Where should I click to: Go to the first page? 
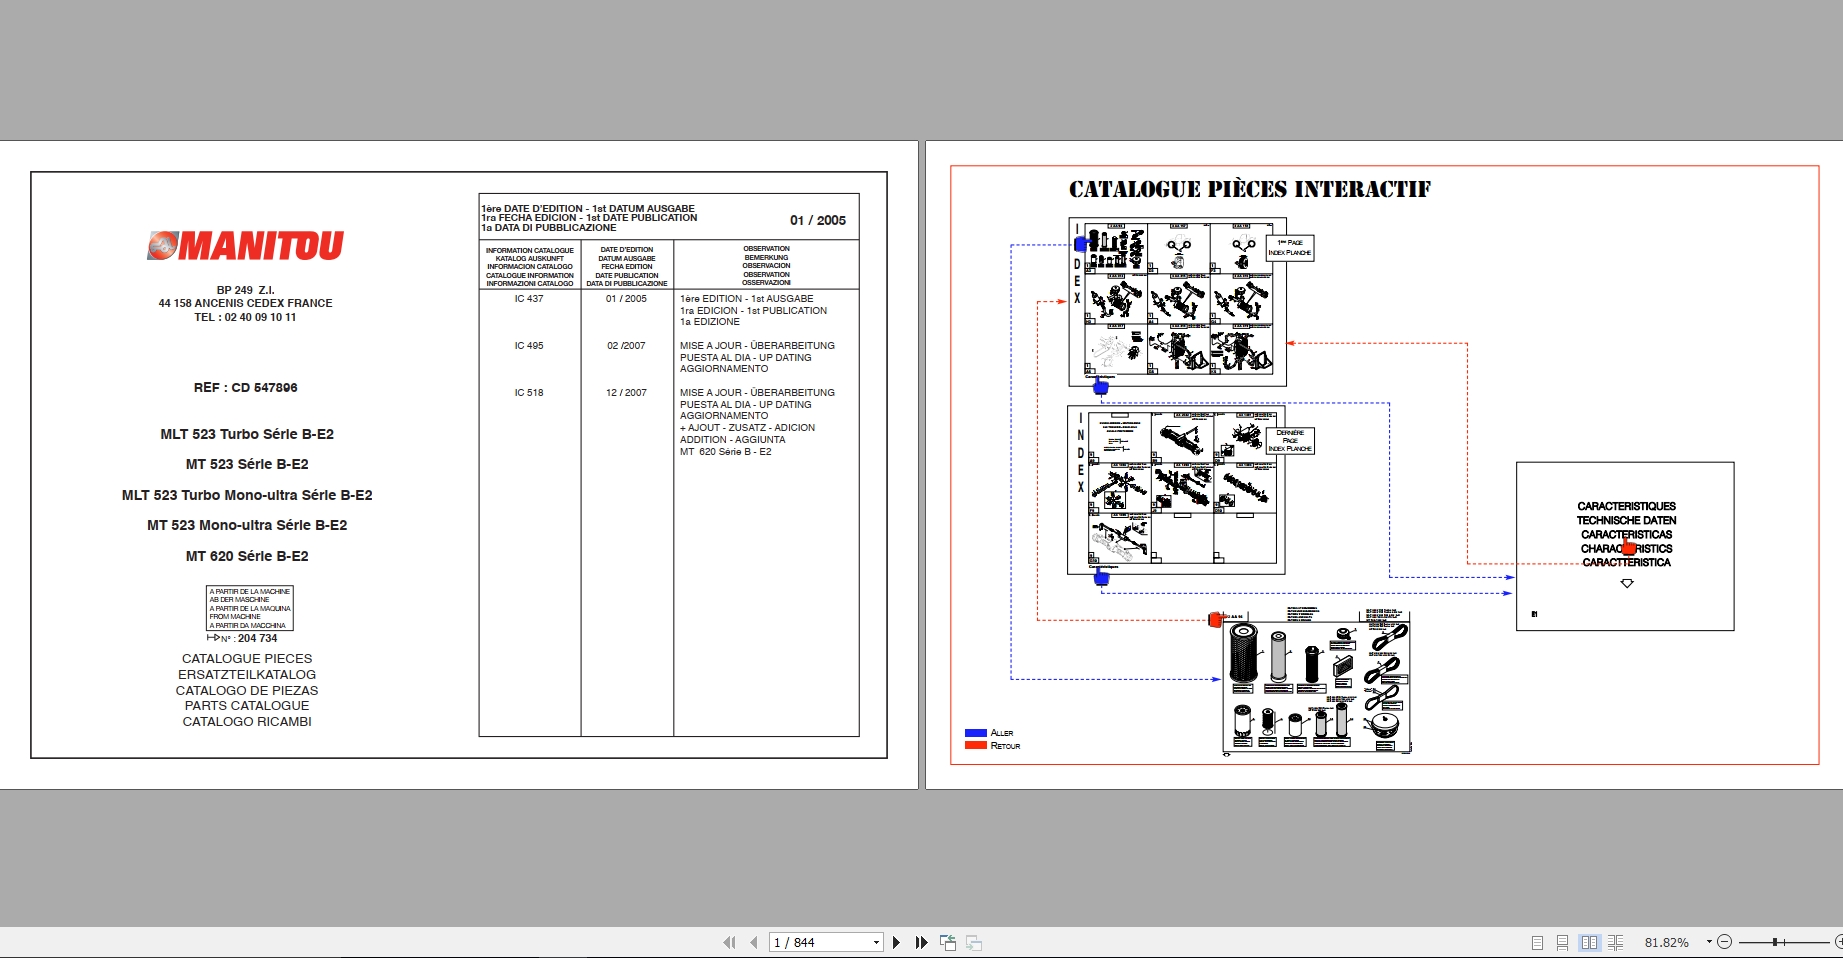pyautogui.click(x=729, y=942)
